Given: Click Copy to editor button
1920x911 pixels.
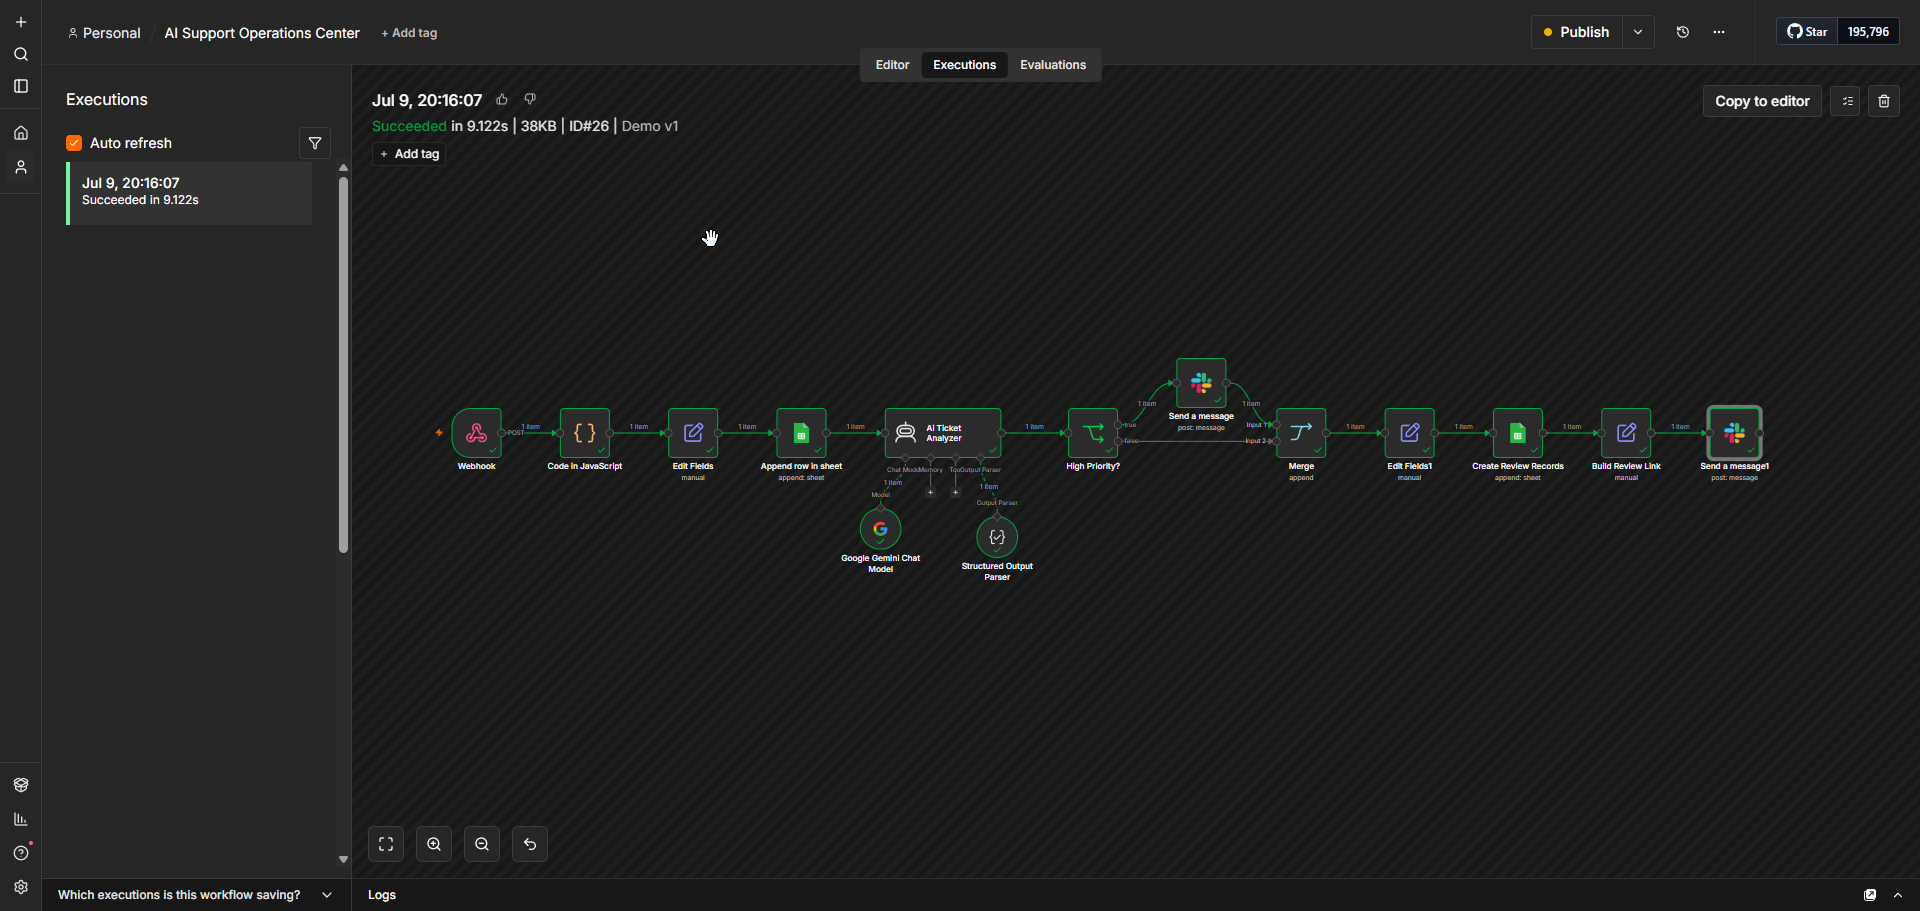Looking at the screenshot, I should pyautogui.click(x=1762, y=101).
